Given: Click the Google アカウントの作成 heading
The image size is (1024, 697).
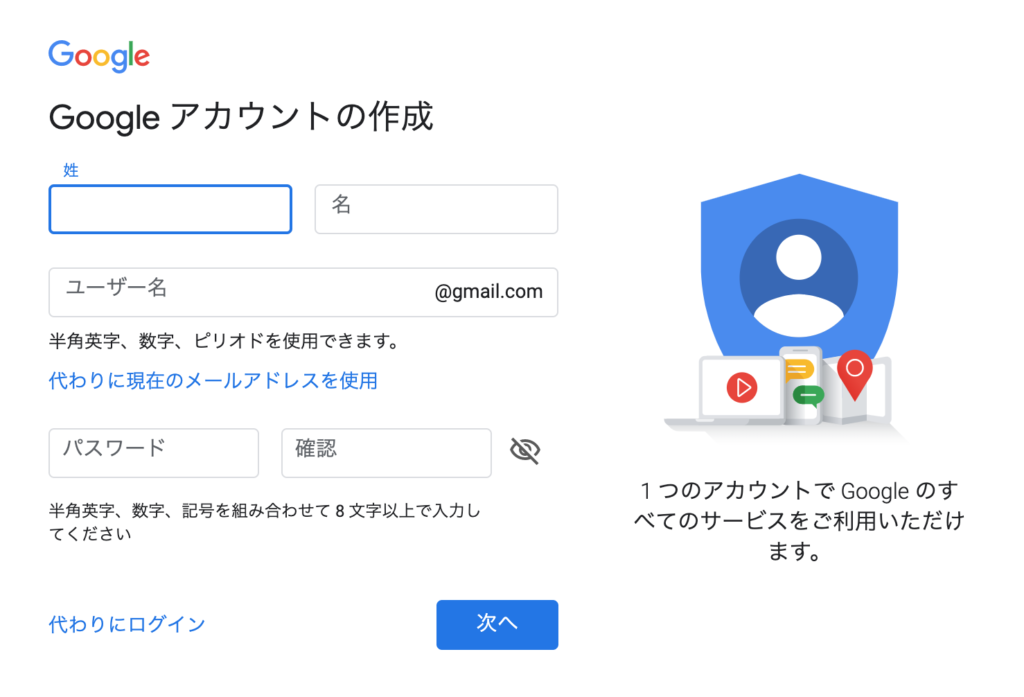Looking at the screenshot, I should click(241, 117).
